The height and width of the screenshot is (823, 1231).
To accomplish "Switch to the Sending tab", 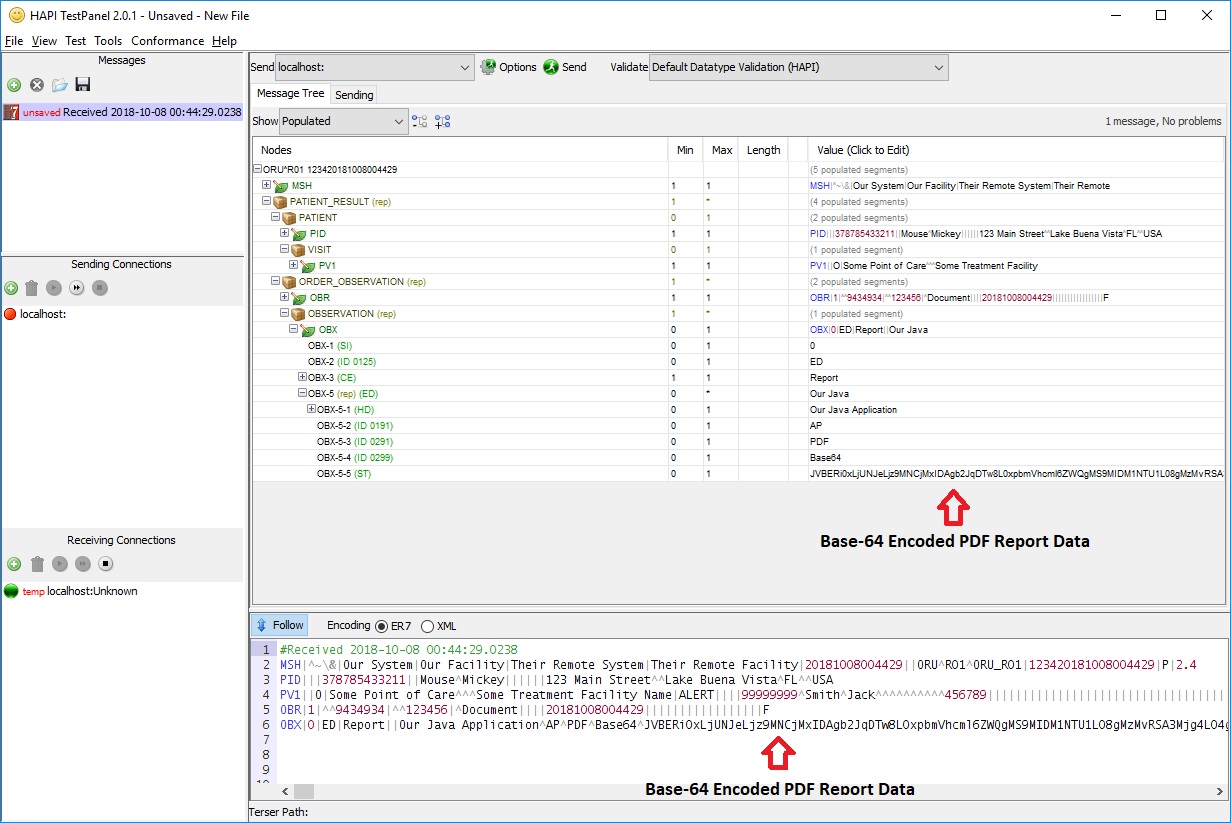I will coord(354,94).
